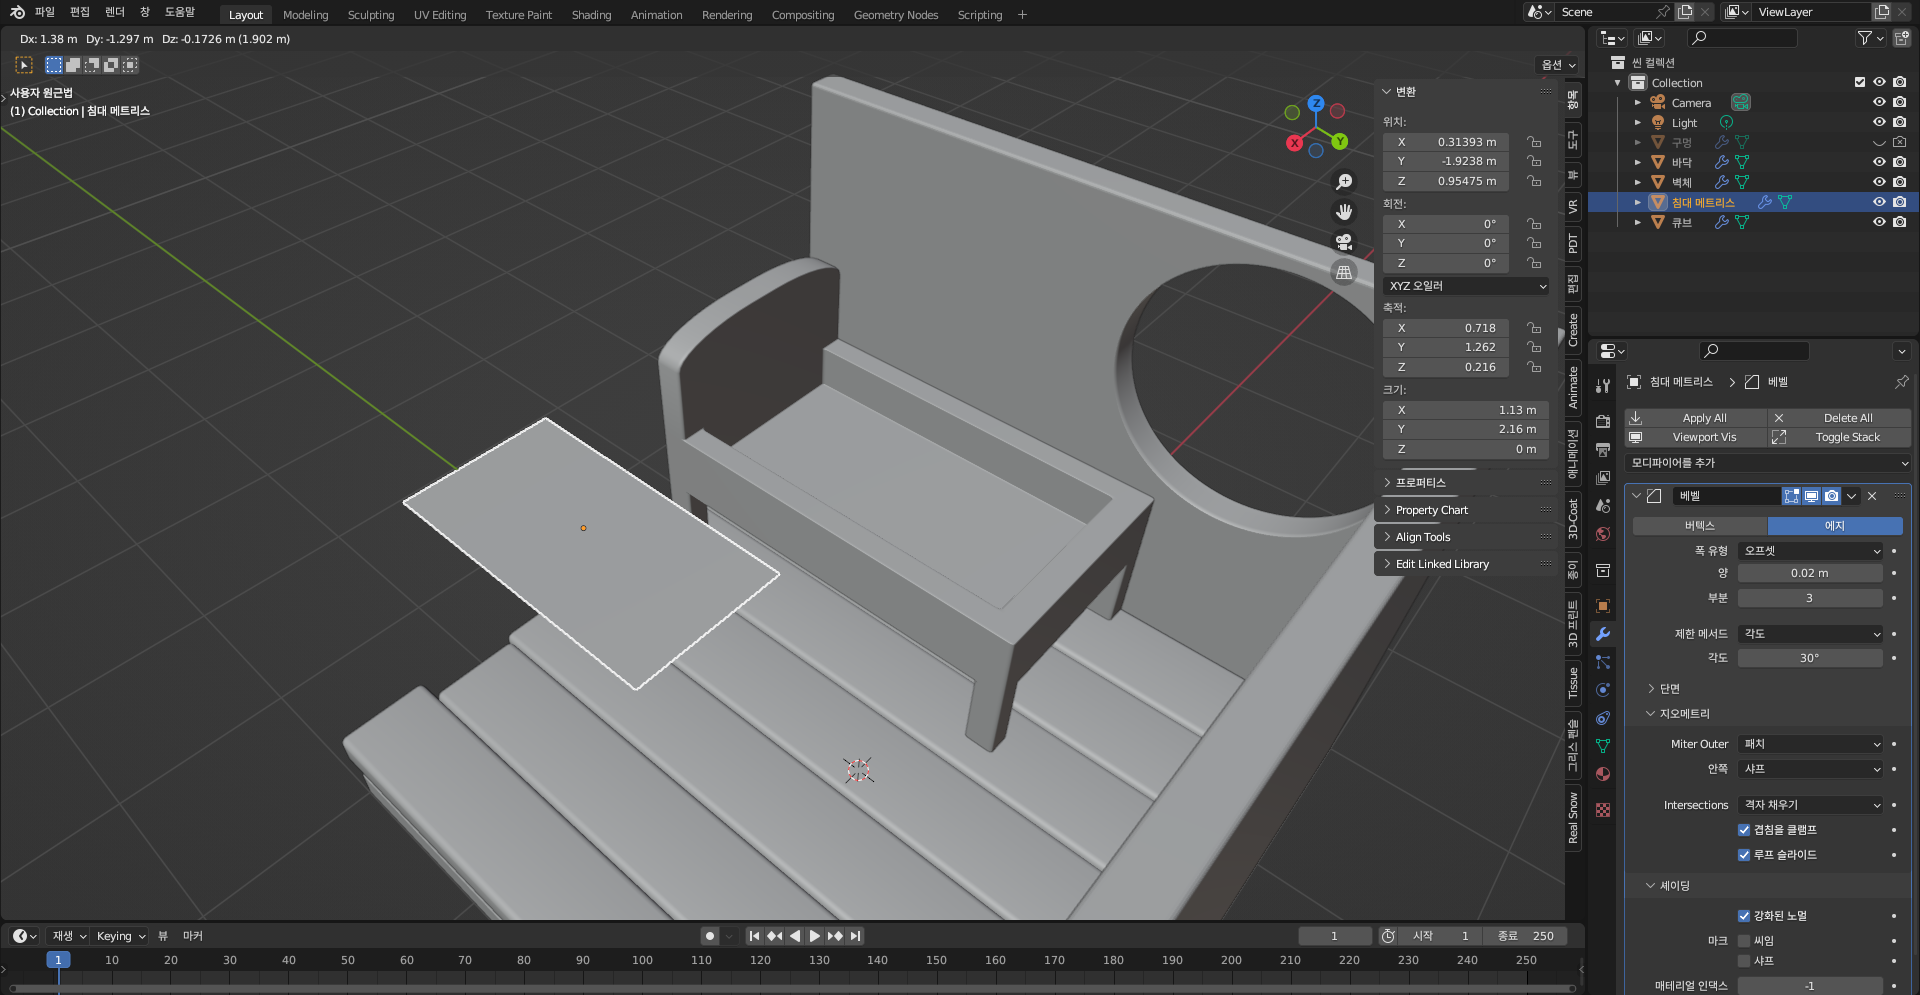Click the pan hand viewport icon

point(1344,212)
